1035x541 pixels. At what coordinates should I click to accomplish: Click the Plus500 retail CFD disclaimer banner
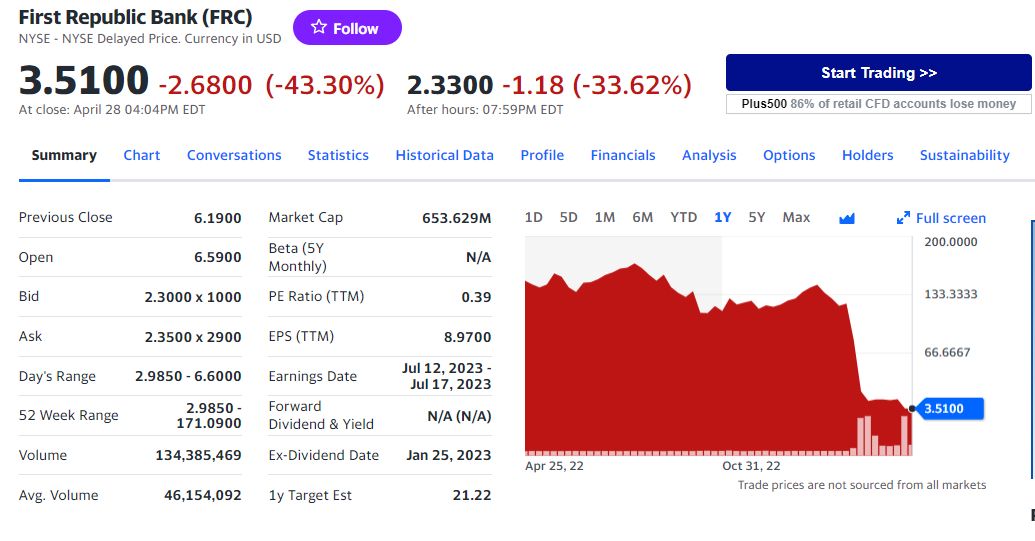point(879,104)
